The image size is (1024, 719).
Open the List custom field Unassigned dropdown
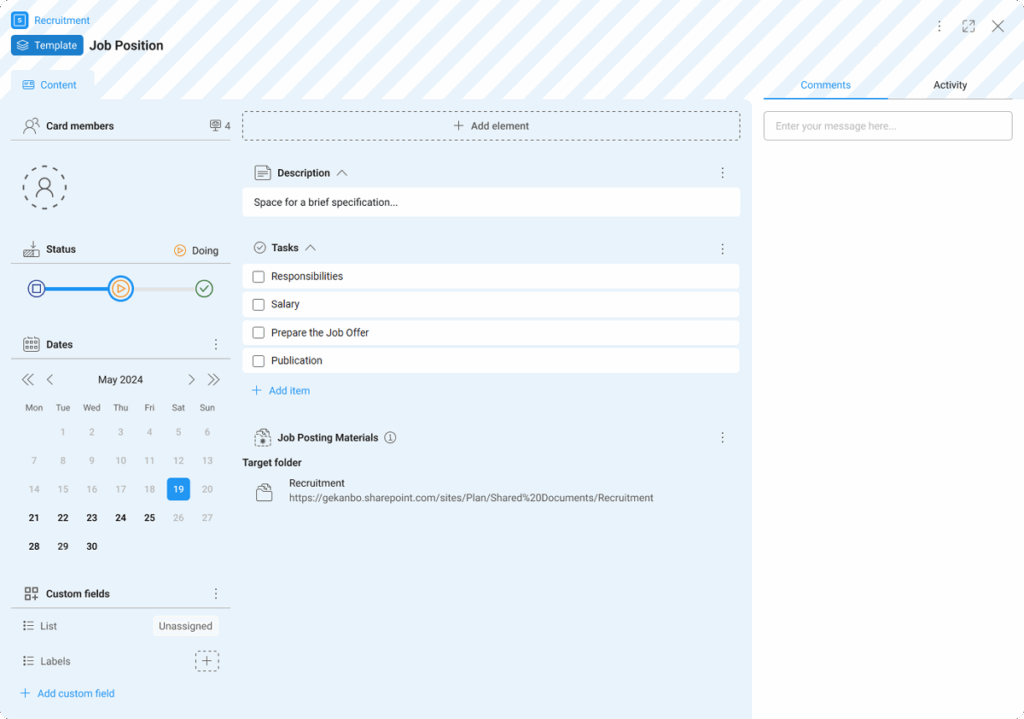[185, 626]
